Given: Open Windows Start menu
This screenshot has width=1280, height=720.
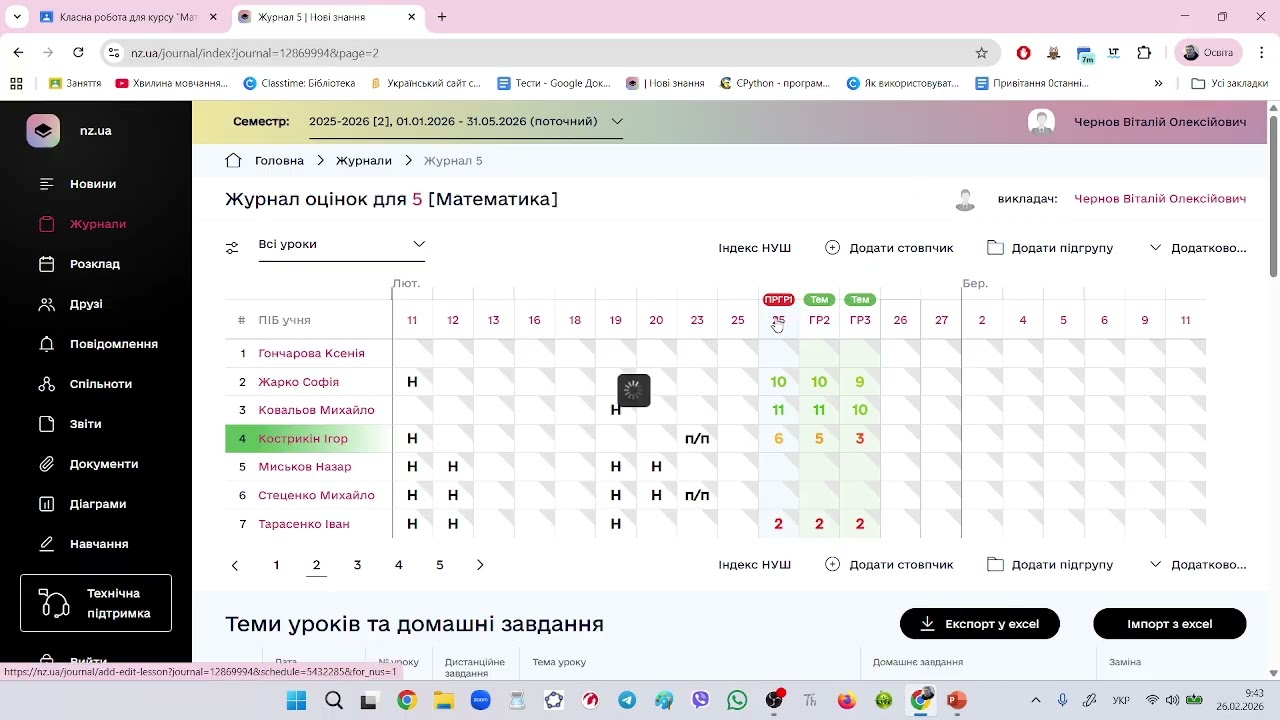Looking at the screenshot, I should point(297,700).
